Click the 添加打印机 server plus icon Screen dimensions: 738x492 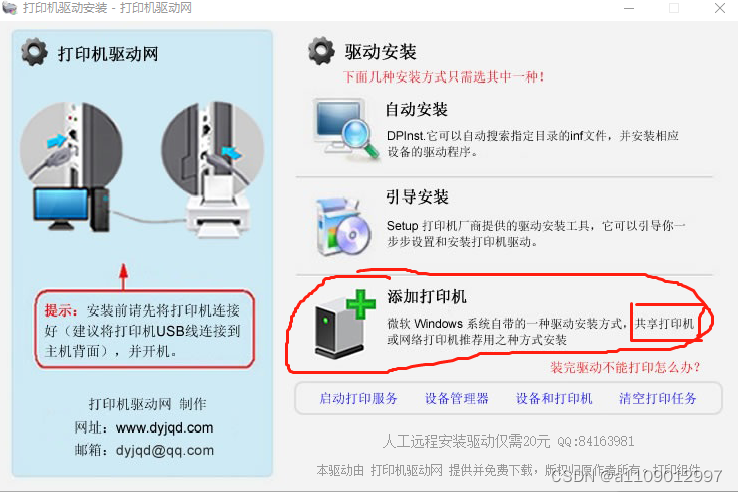[x=345, y=325]
